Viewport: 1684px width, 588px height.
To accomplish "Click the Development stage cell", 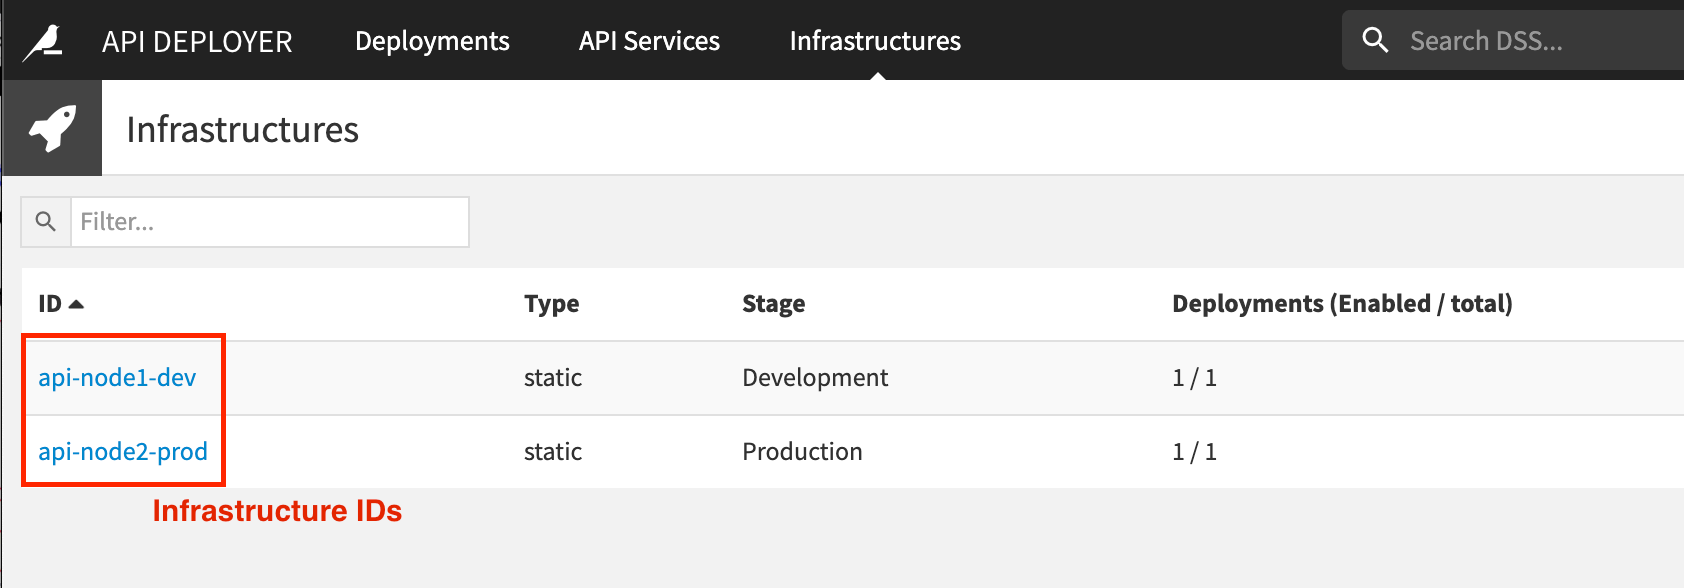I will pos(814,378).
